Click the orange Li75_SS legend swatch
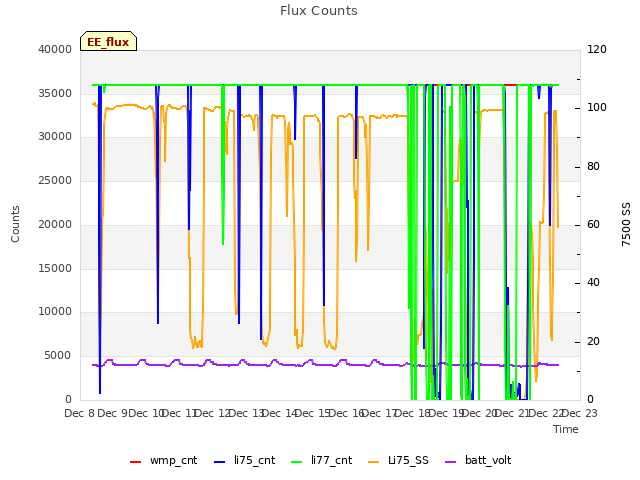640x480 pixels. pyautogui.click(x=373, y=462)
